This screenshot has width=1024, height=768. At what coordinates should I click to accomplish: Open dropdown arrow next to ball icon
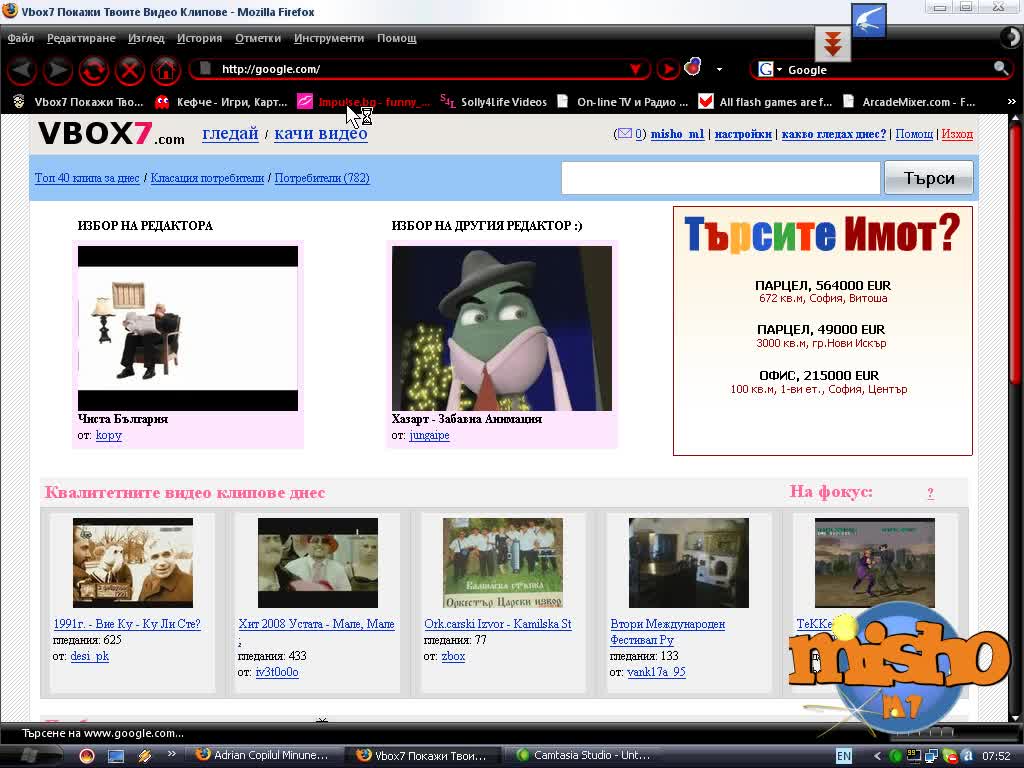point(719,69)
